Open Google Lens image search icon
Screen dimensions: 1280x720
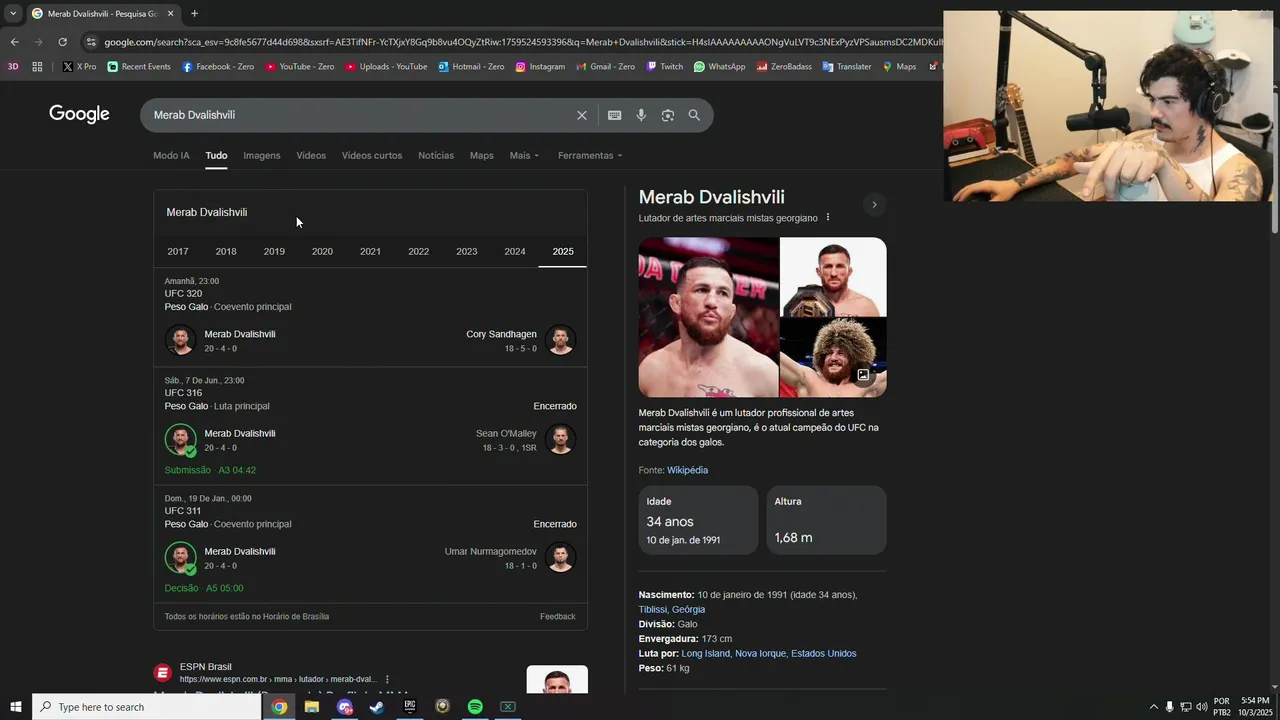(668, 115)
